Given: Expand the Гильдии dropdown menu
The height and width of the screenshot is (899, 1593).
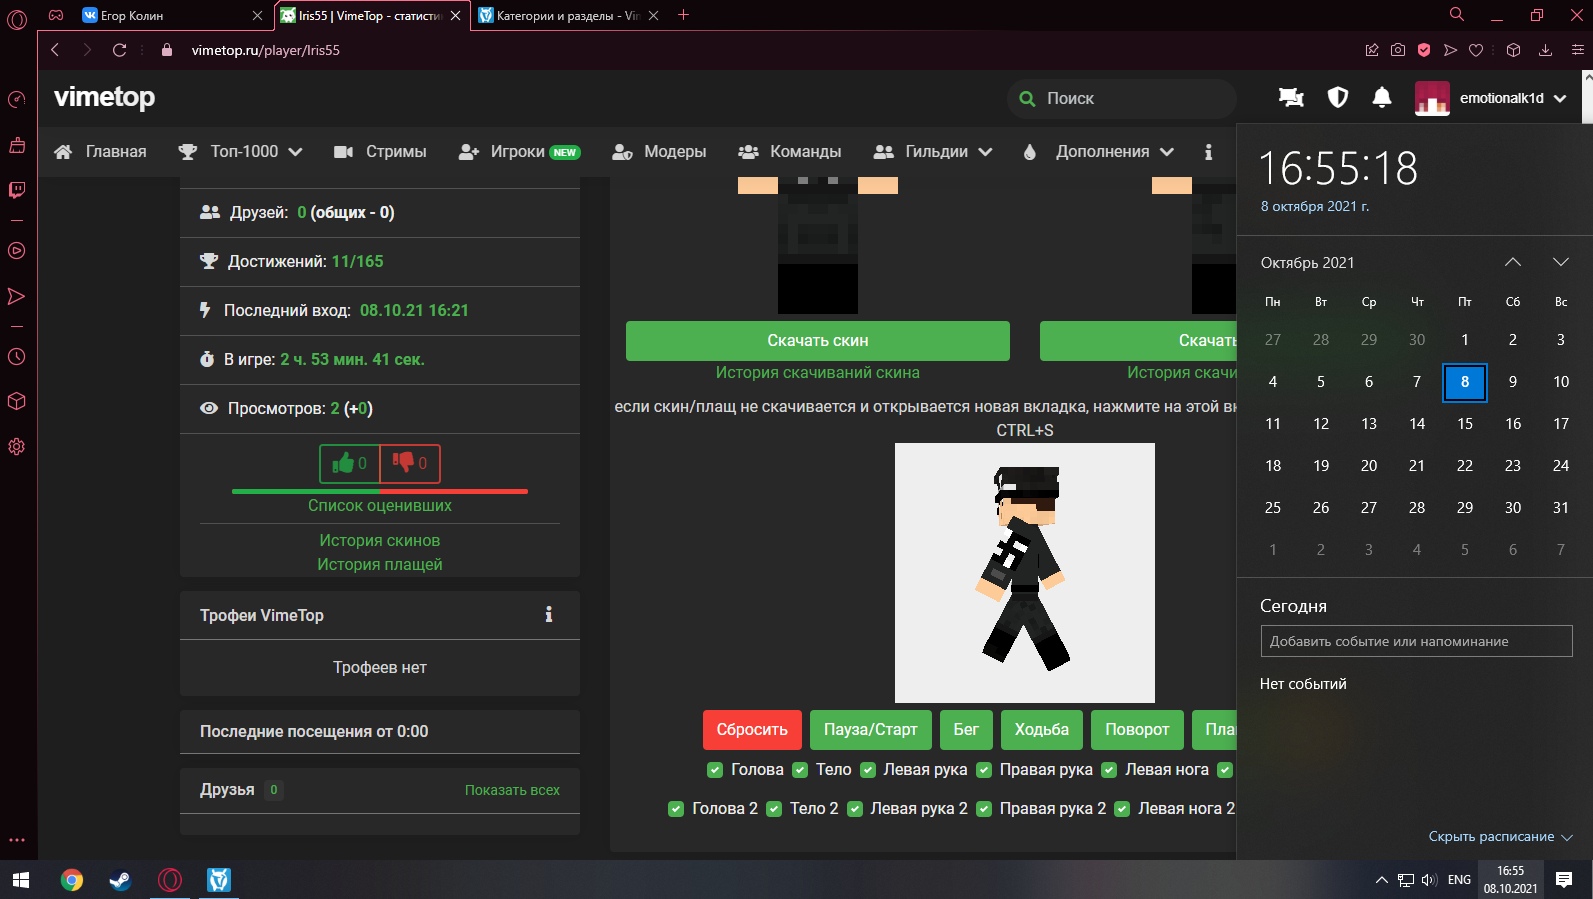Looking at the screenshot, I should click(933, 152).
